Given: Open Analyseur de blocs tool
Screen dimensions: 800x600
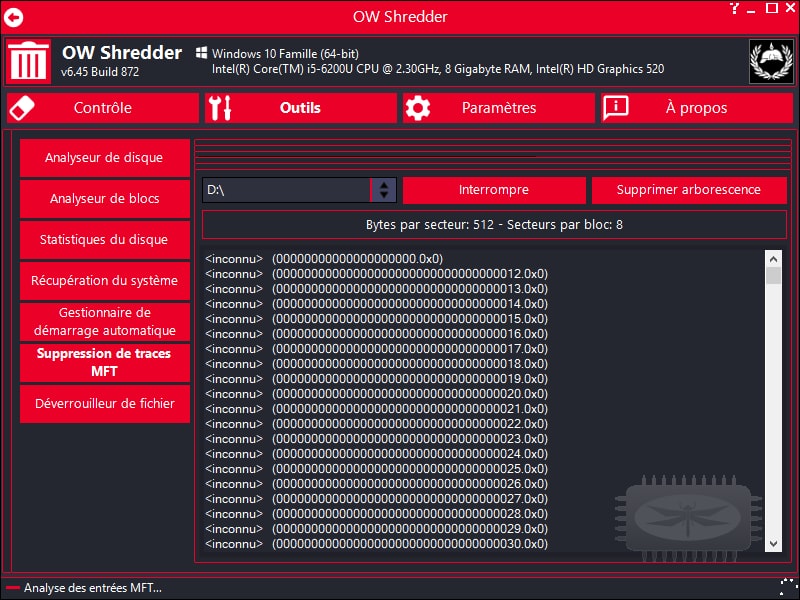Looking at the screenshot, I should click(x=105, y=198).
